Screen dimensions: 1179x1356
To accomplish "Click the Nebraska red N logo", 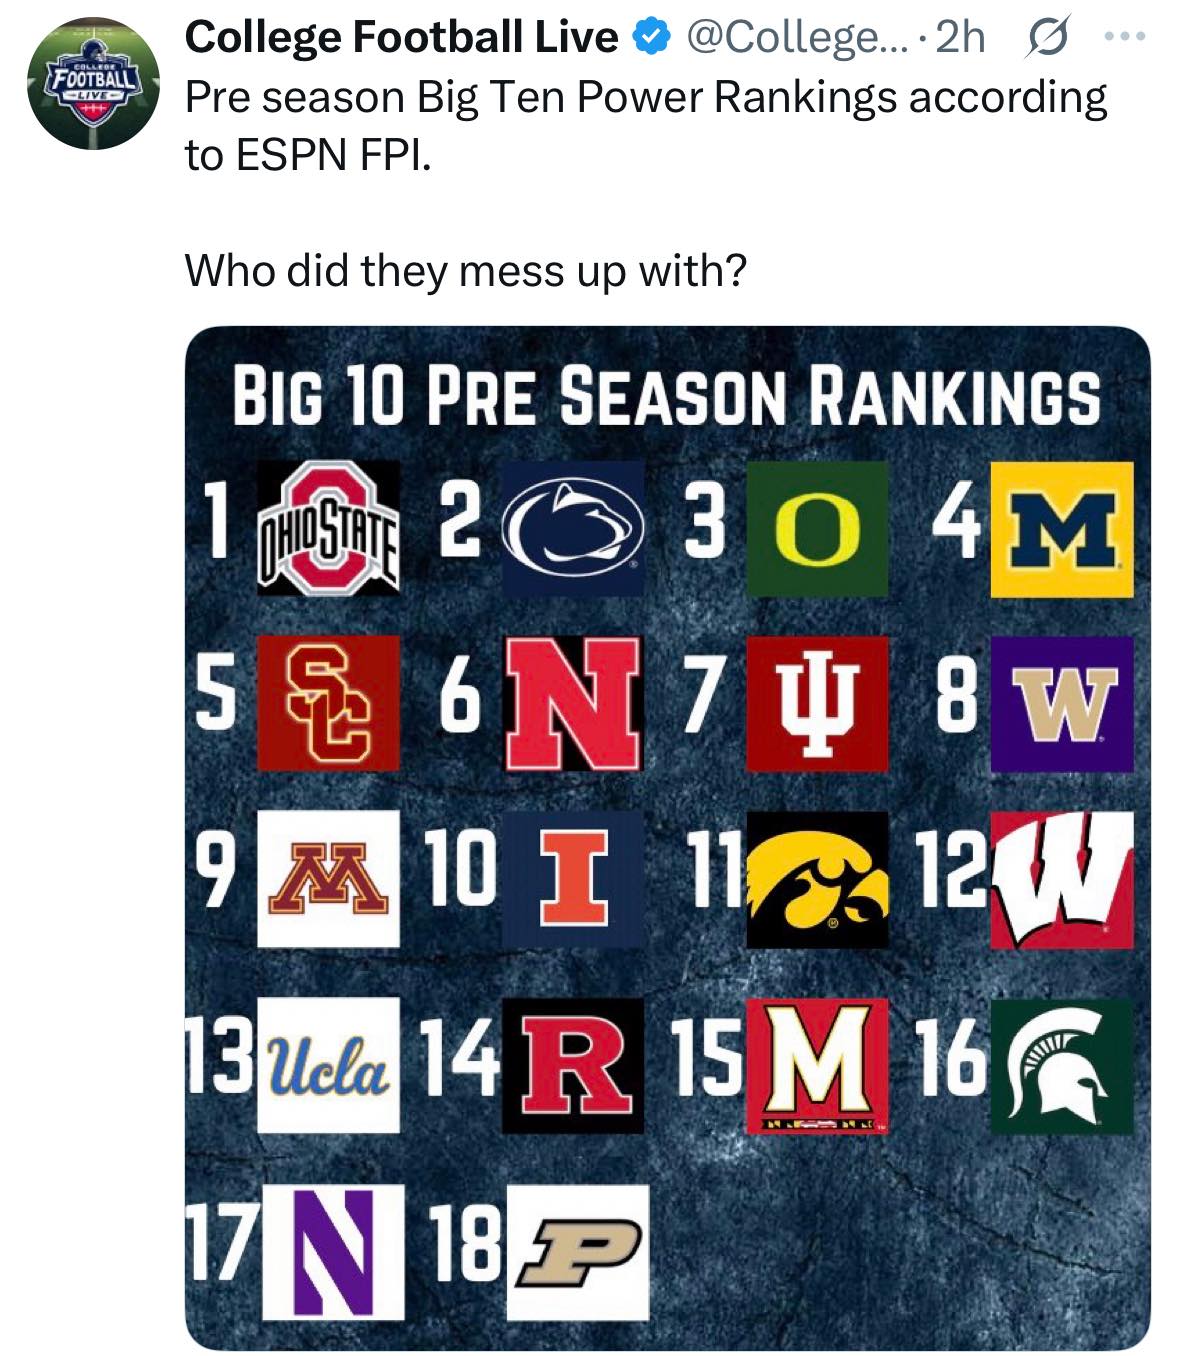I will [x=573, y=703].
